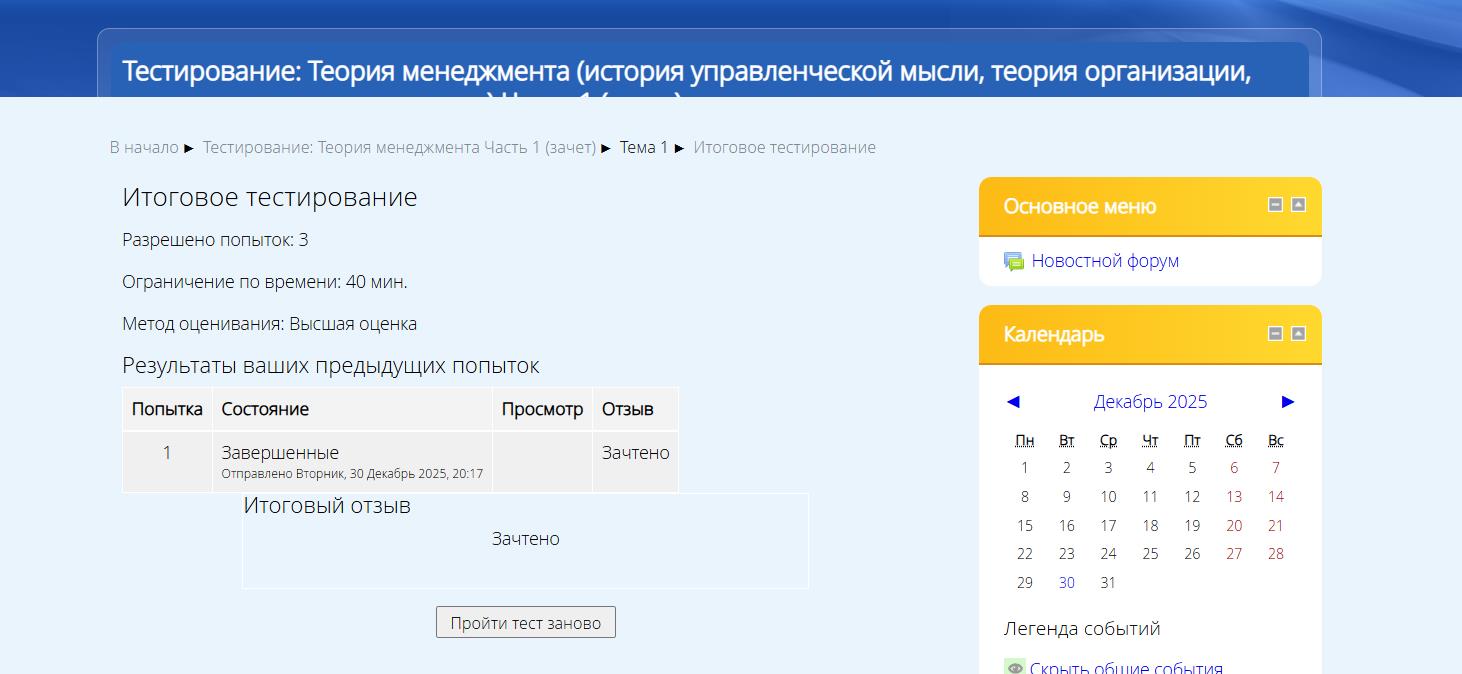This screenshot has width=1462, height=674.
Task: Open Тестирование: Теория менеджмента Часть 1 breadcrumb
Action: 399,148
